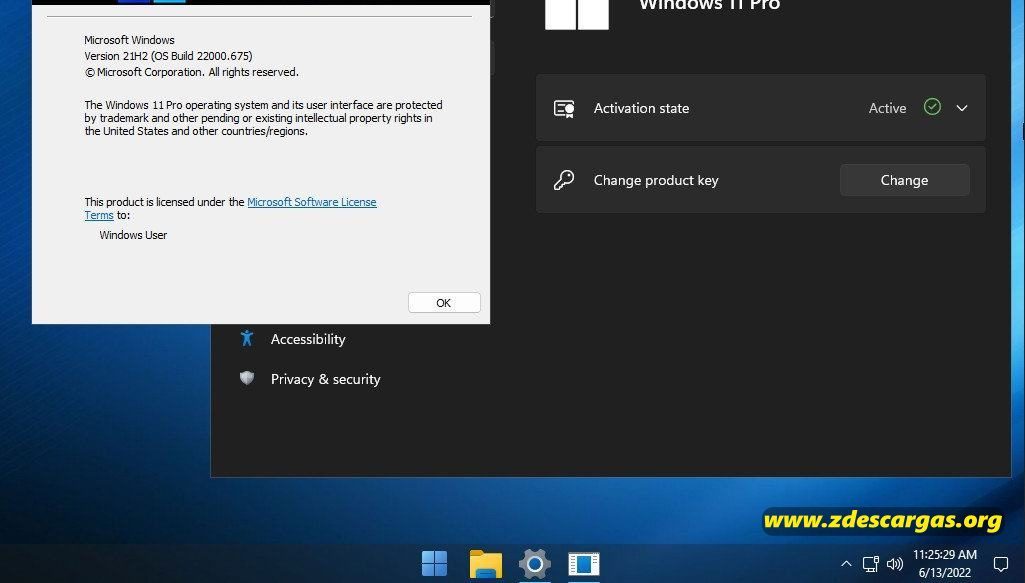Open the clock showing 11:25:29 AM

(x=945, y=555)
